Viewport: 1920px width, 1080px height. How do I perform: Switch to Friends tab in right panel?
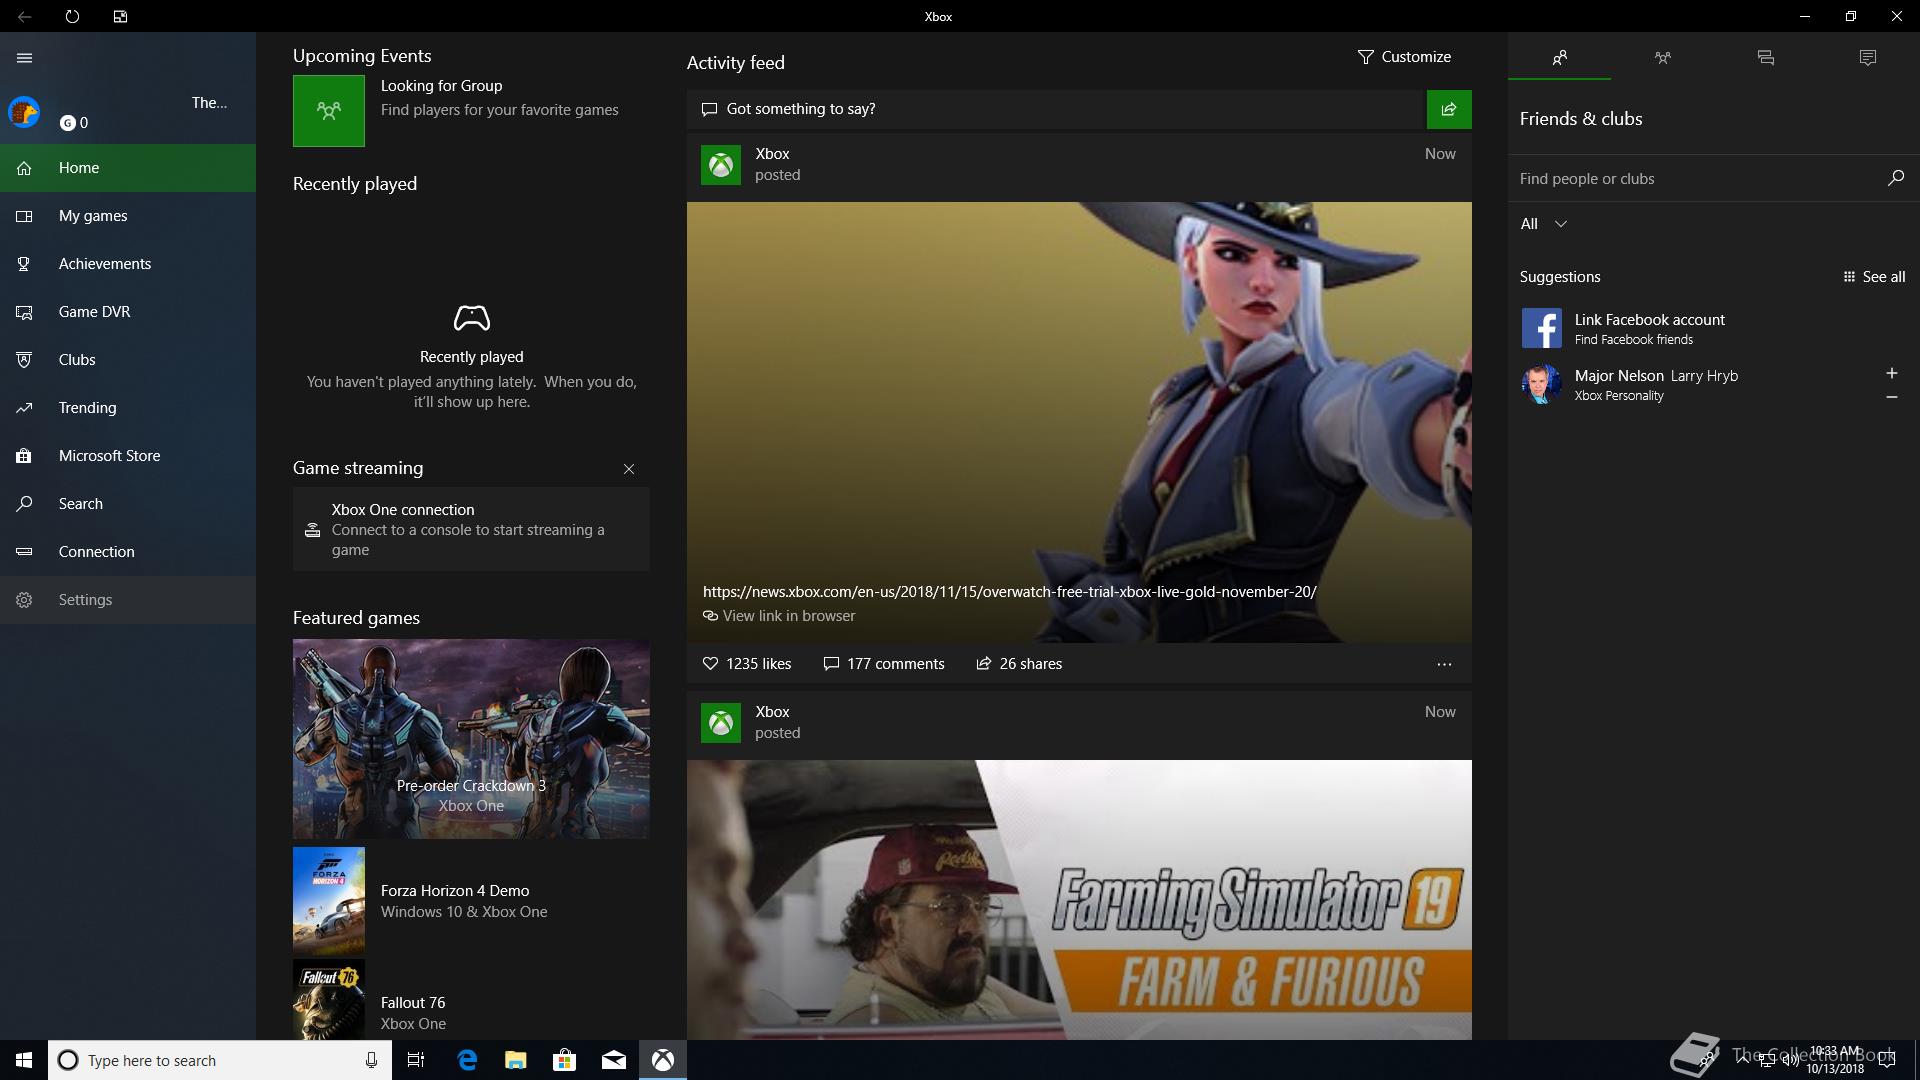click(1559, 58)
